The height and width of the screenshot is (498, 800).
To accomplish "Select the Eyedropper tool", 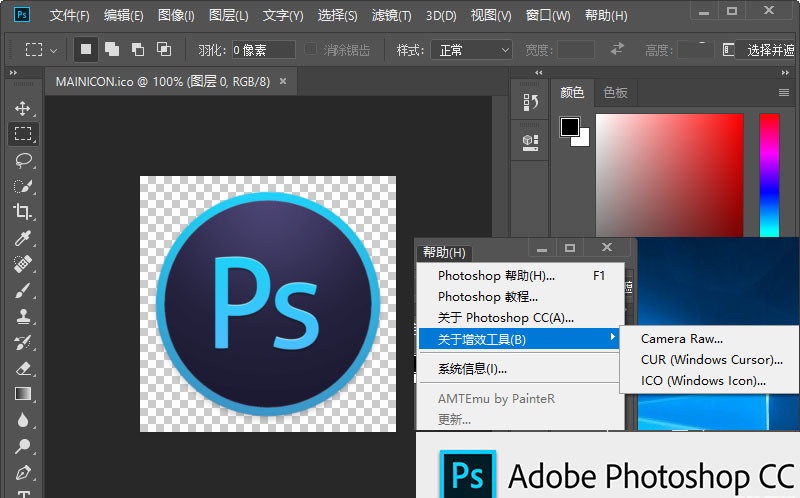I will coord(22,238).
